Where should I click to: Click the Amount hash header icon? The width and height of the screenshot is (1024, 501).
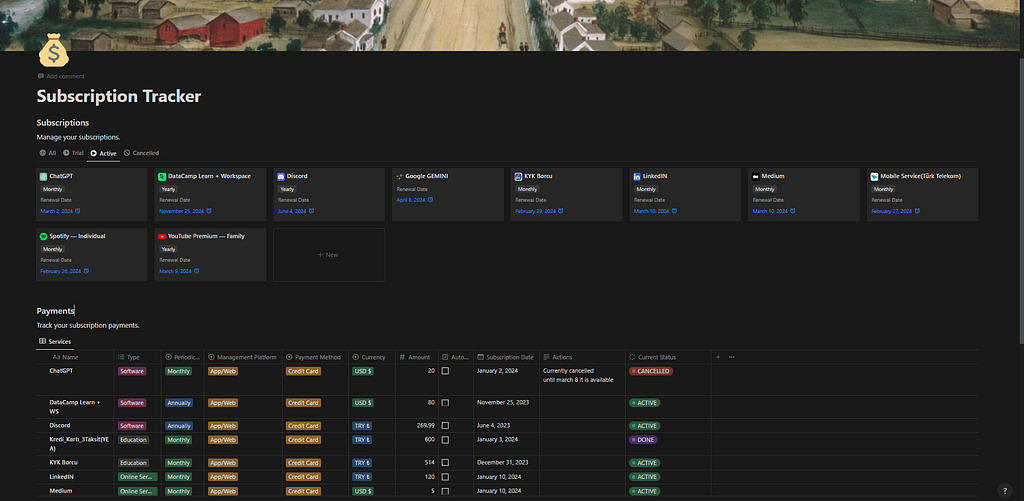403,357
